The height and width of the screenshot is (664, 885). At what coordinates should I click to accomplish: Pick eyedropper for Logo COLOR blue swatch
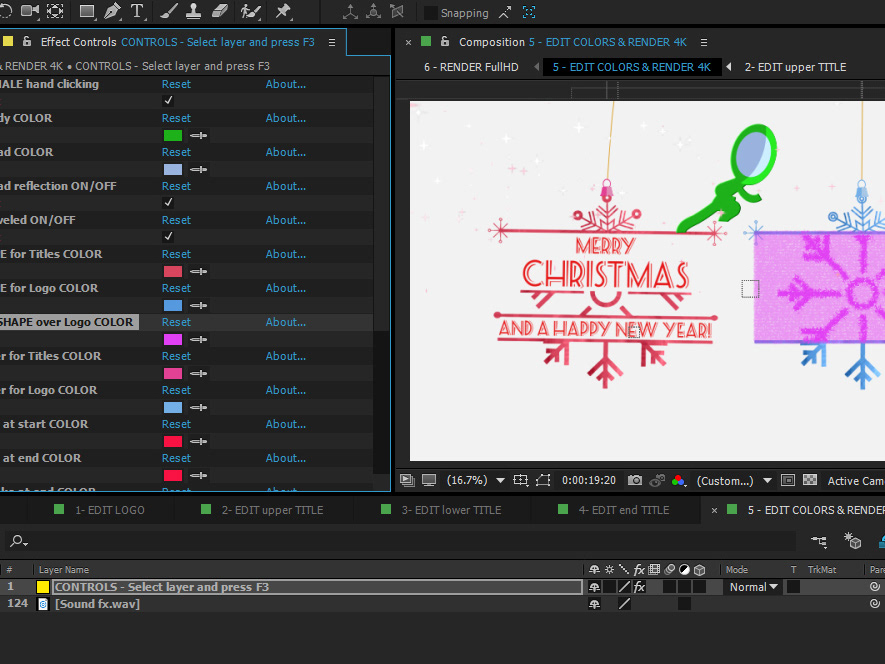[198, 305]
